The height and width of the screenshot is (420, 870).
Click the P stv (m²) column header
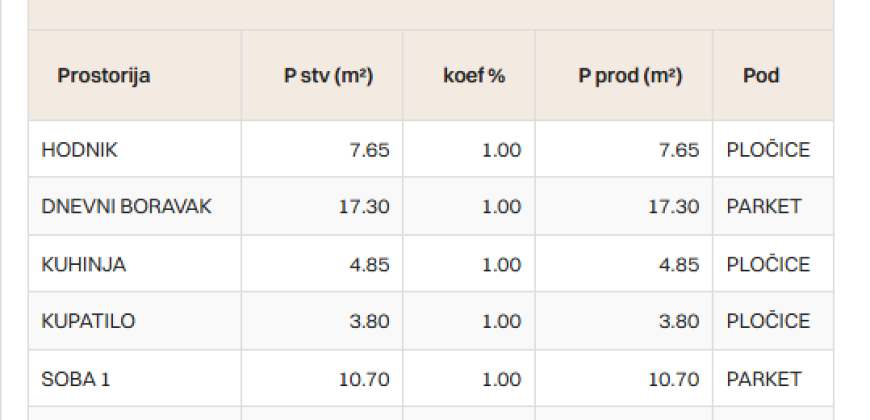[328, 75]
